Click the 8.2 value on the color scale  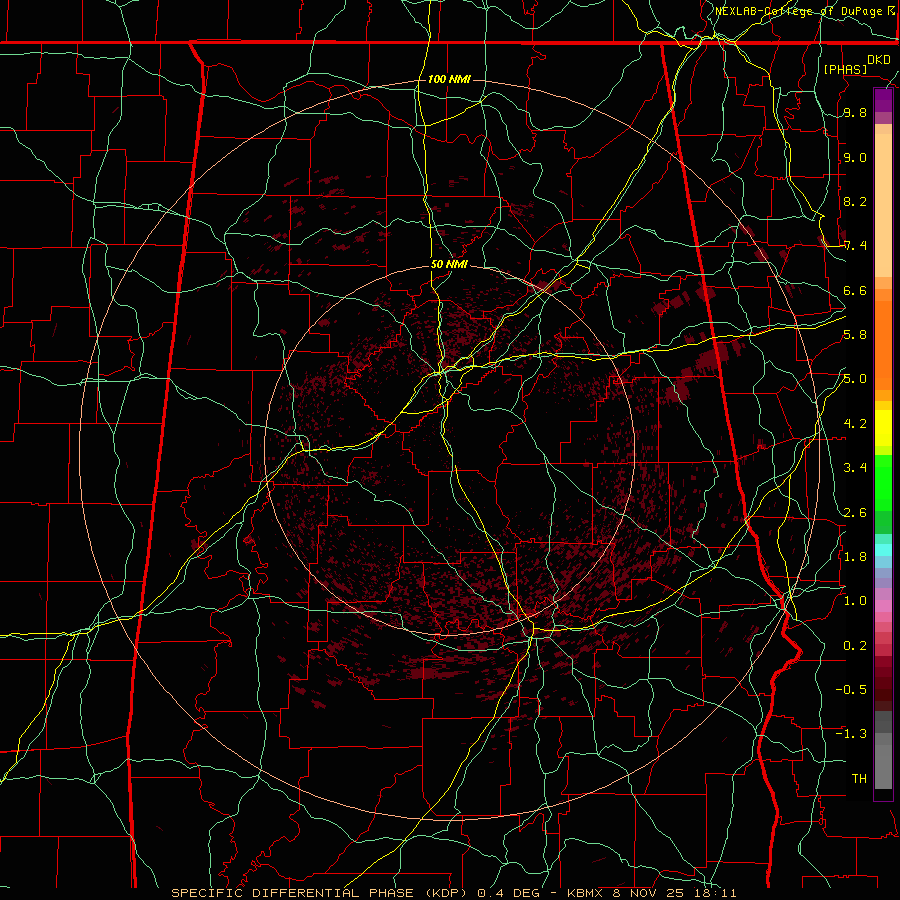click(855, 202)
